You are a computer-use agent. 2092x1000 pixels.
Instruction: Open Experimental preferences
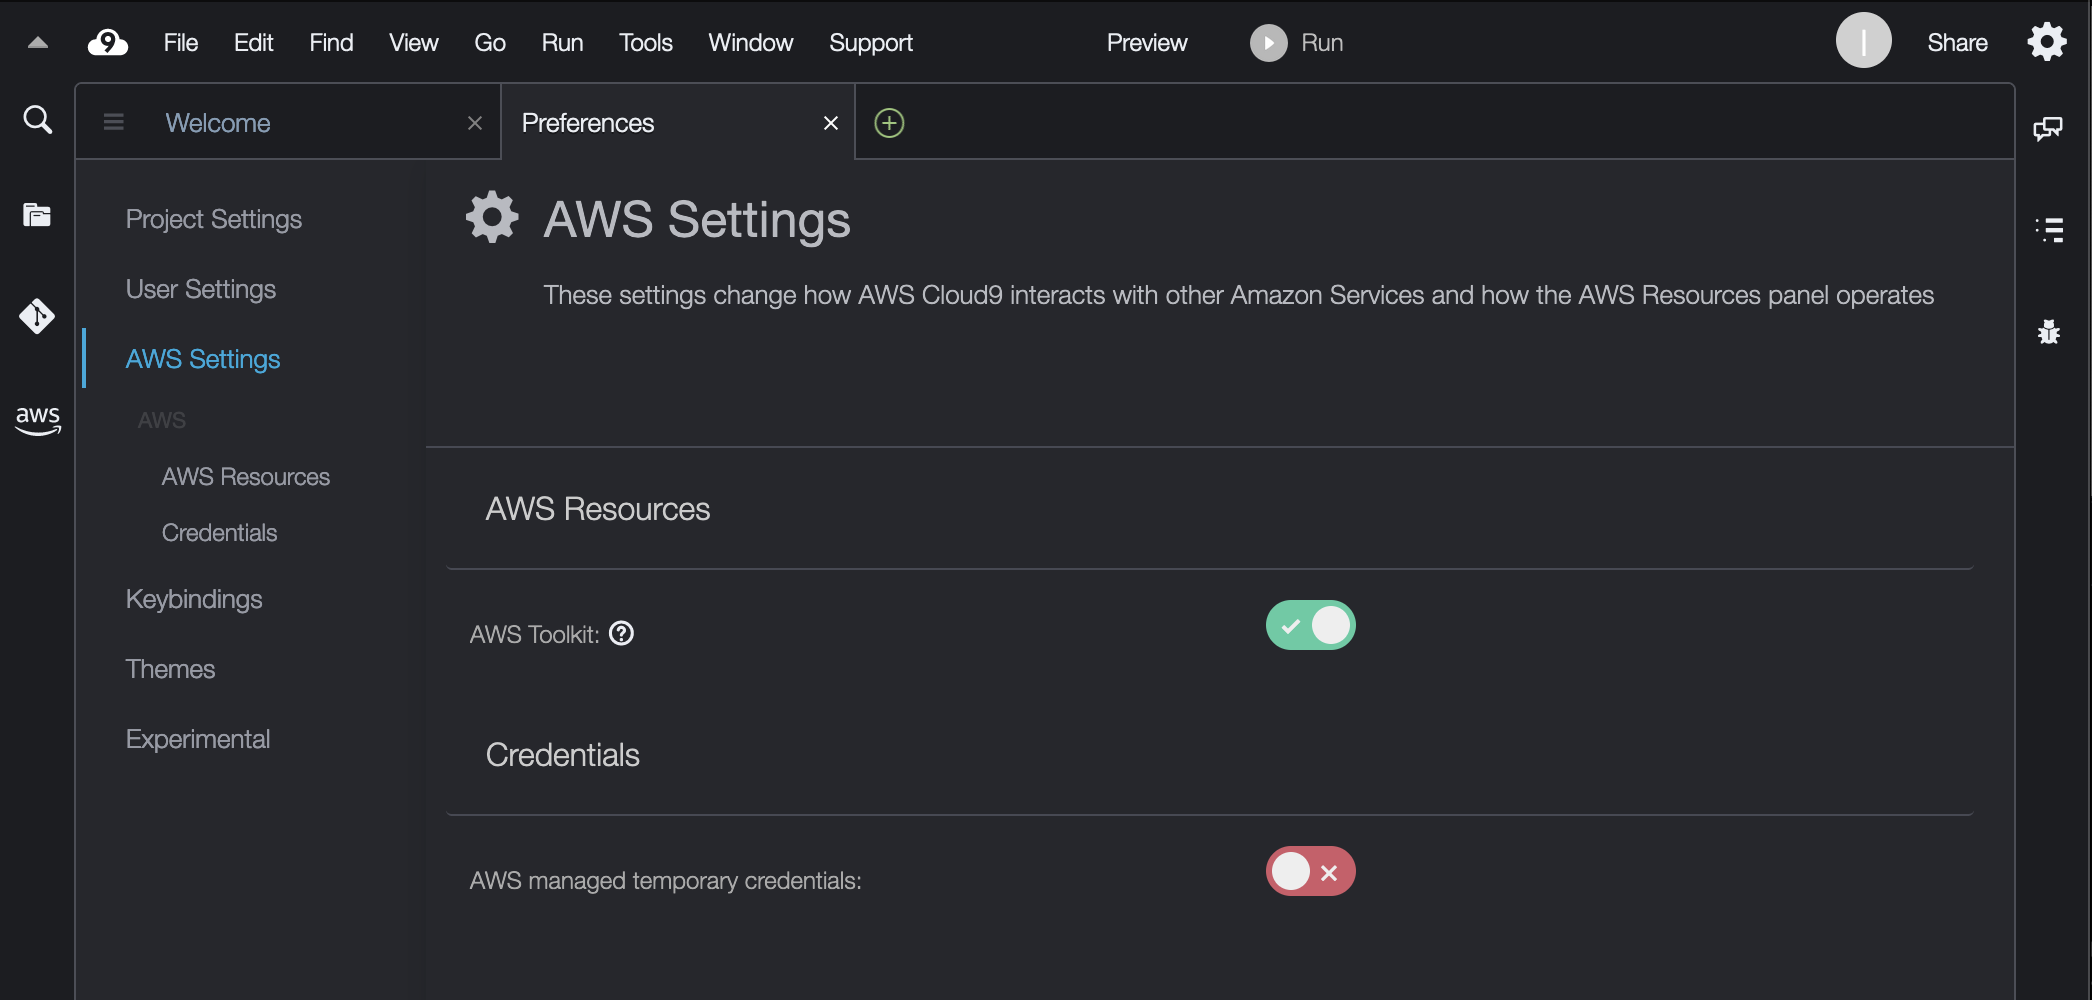pos(198,739)
